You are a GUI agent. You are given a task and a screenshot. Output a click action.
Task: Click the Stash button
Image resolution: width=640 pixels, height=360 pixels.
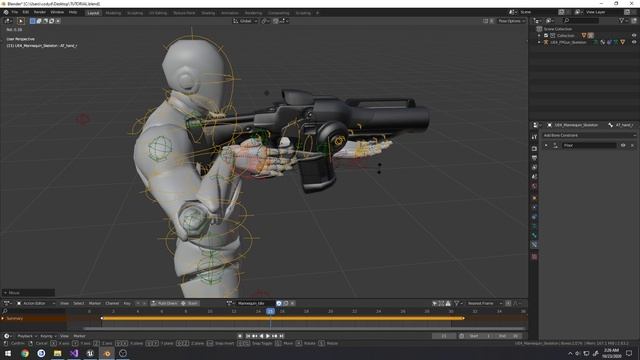tap(190, 303)
